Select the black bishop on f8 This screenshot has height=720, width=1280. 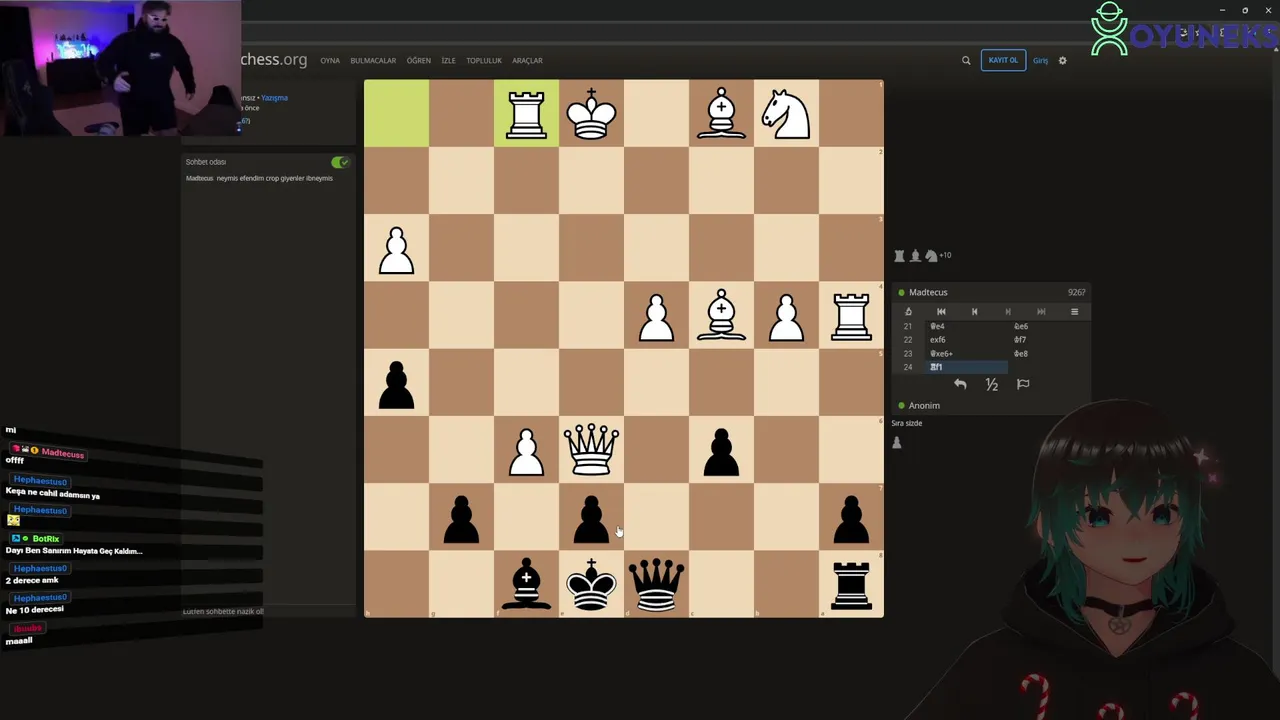(x=526, y=583)
